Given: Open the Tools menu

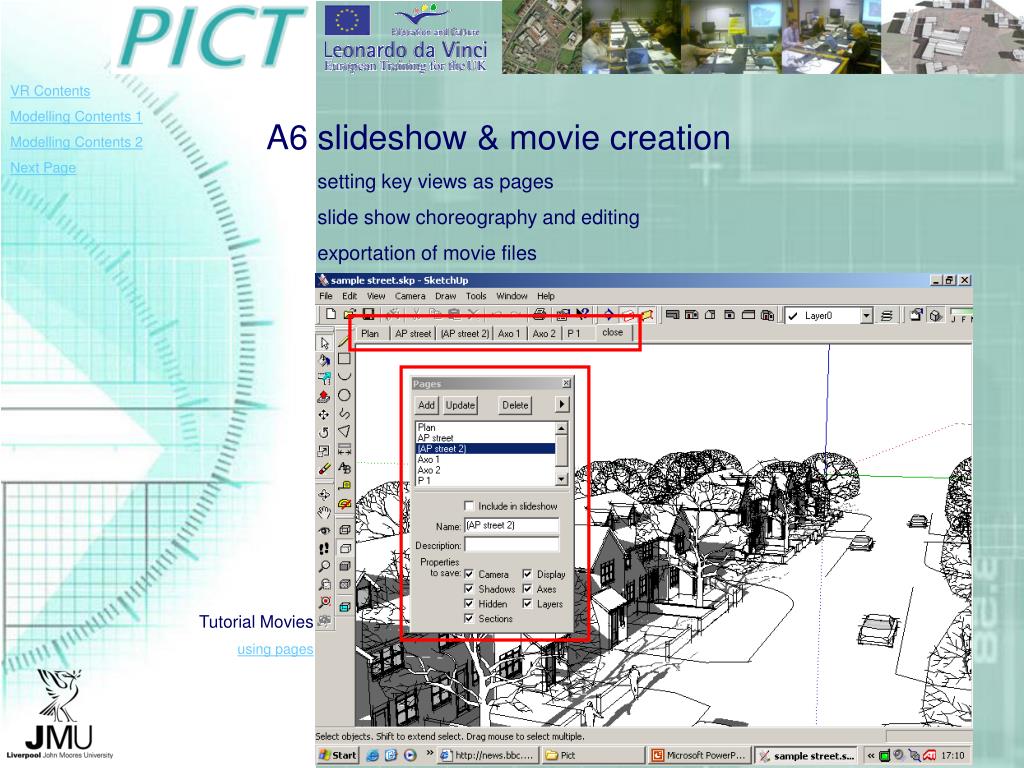Looking at the screenshot, I should point(476,296).
